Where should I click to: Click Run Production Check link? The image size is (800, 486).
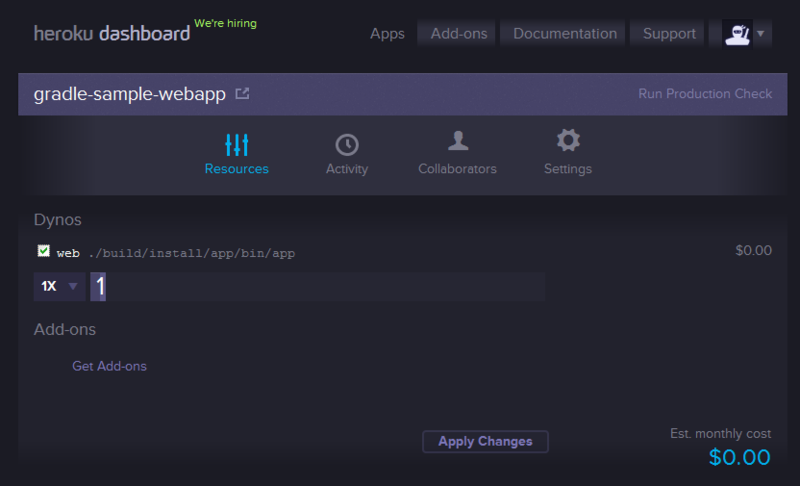coord(705,94)
